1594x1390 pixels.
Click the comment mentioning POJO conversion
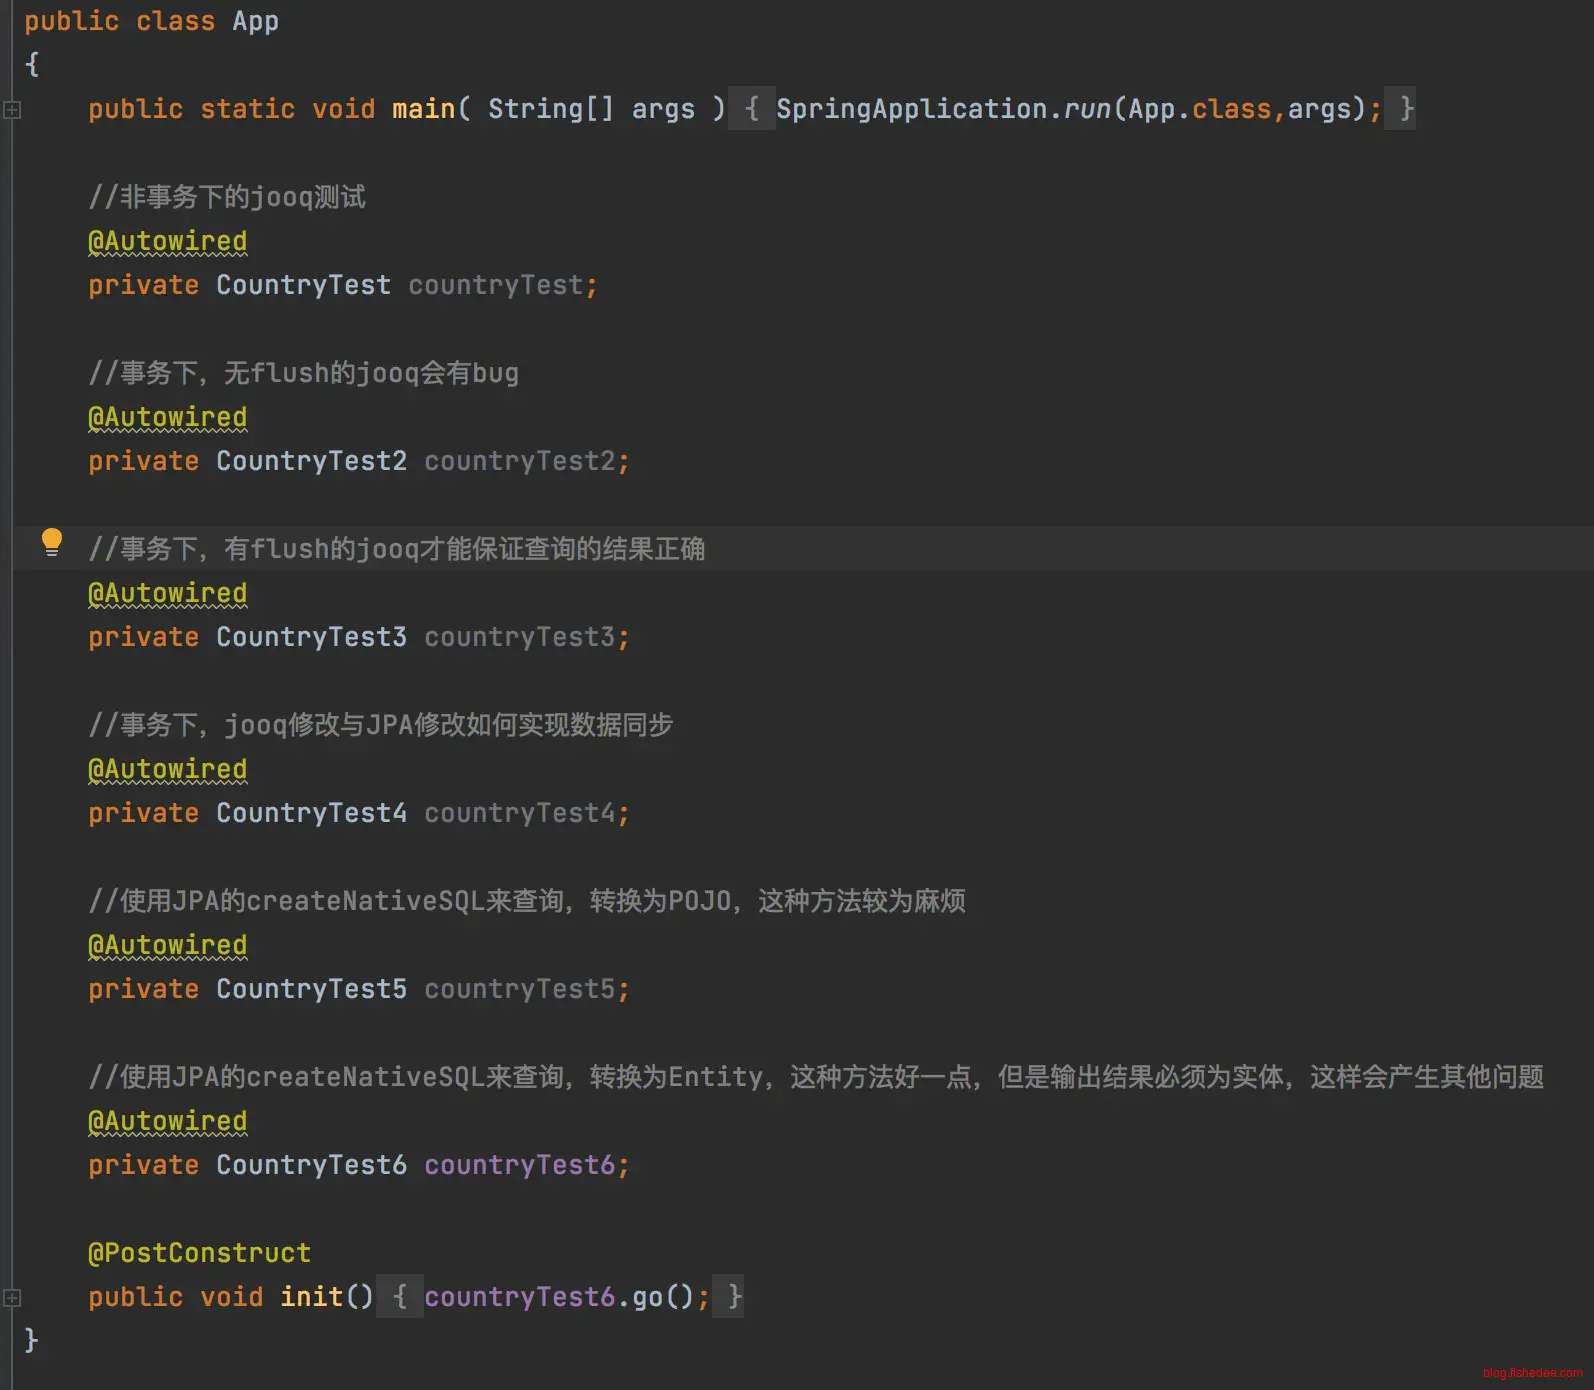pos(526,901)
